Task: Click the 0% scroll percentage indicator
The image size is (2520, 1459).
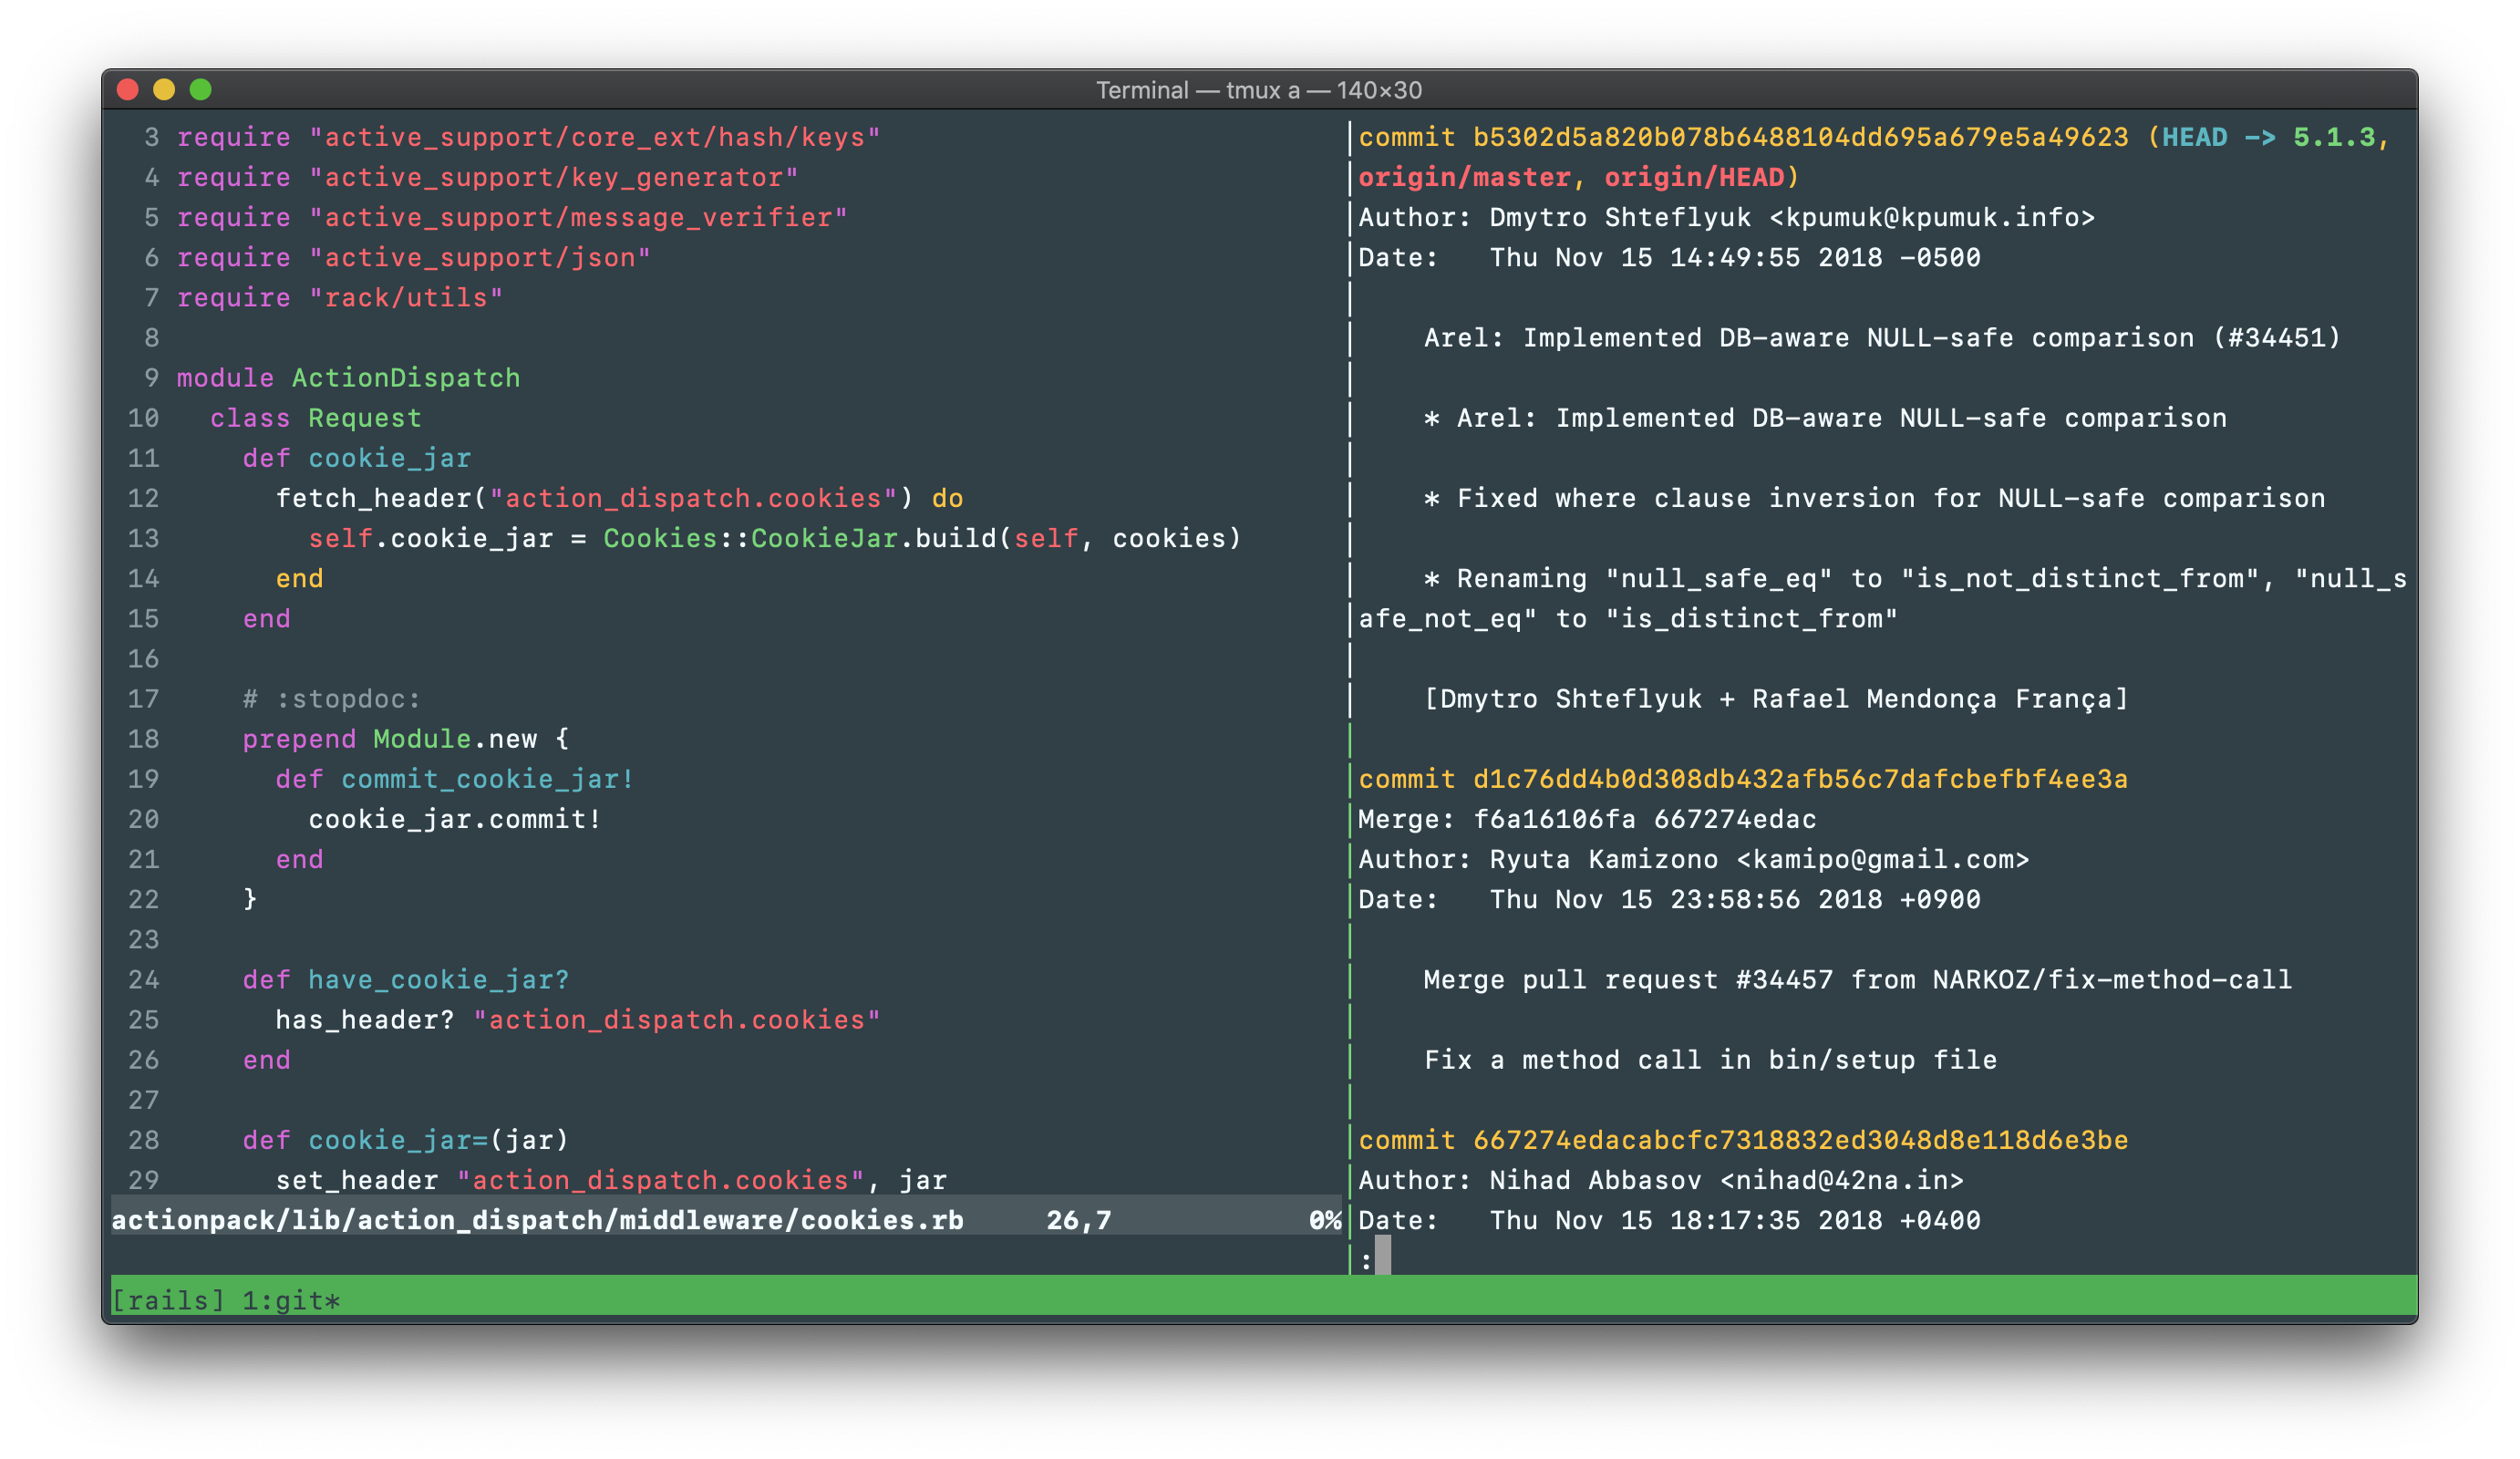Action: click(1324, 1220)
